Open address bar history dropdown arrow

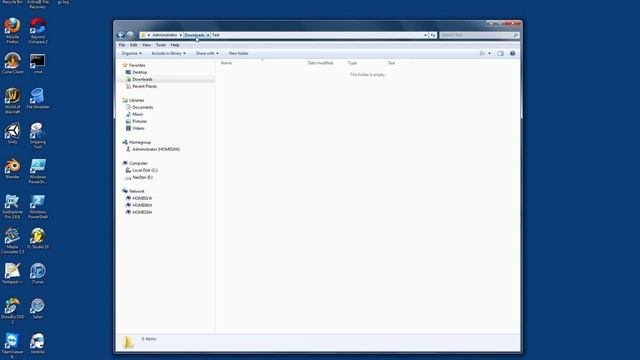[425, 35]
